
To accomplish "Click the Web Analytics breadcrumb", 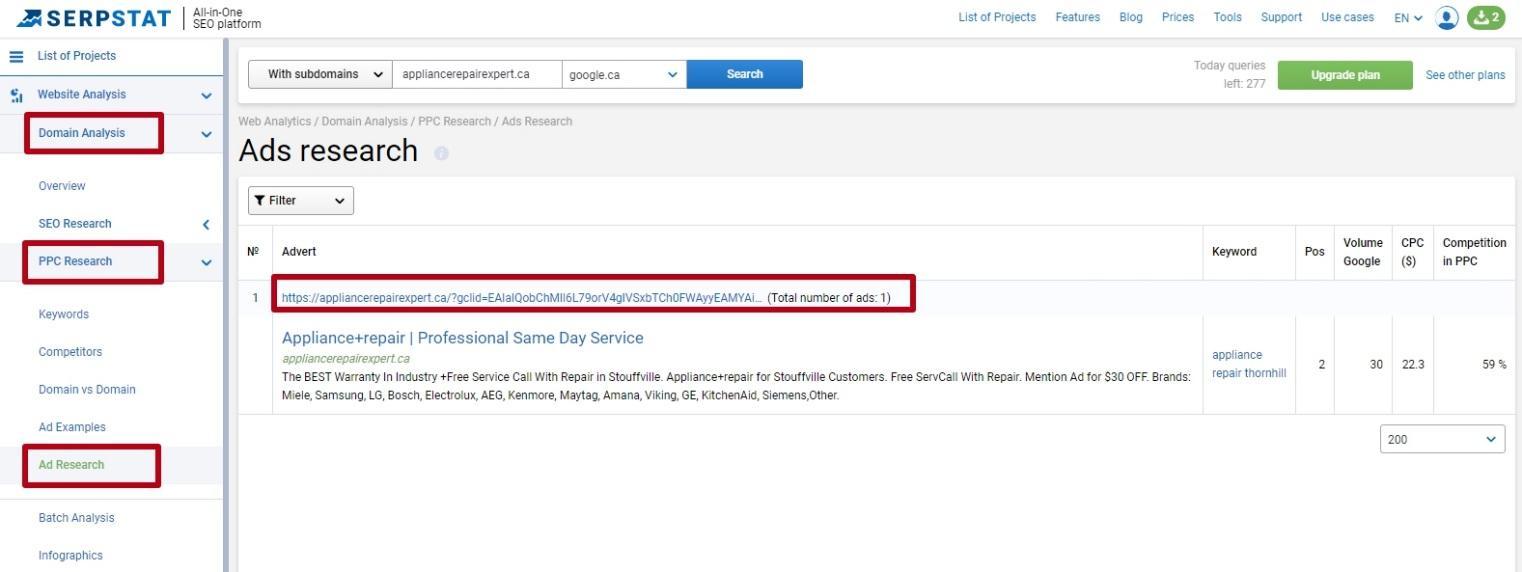I will tap(274, 122).
